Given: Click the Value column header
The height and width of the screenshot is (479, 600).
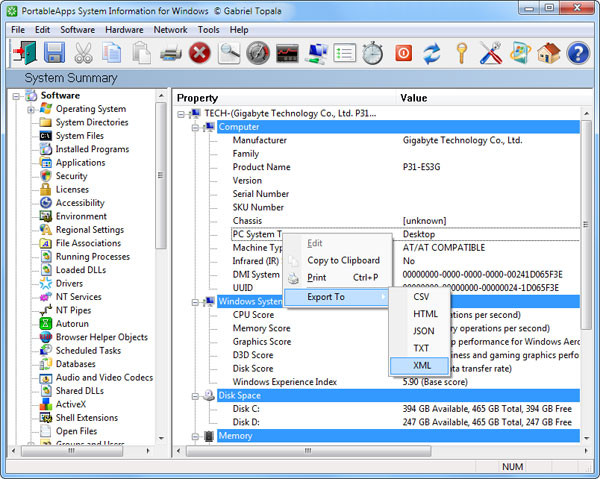Looking at the screenshot, I should coord(495,98).
